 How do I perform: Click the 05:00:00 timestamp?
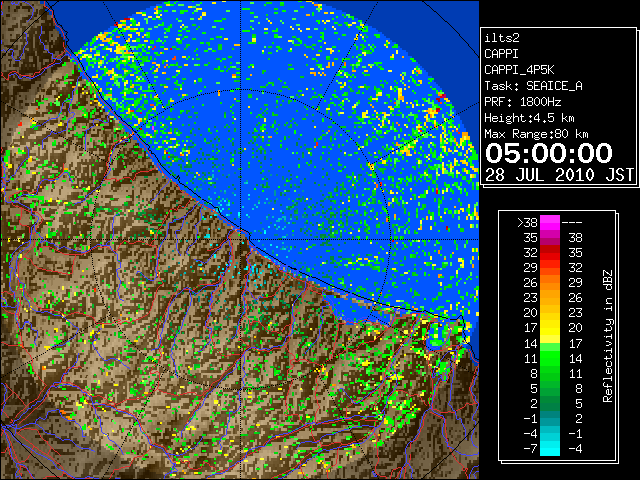549,153
